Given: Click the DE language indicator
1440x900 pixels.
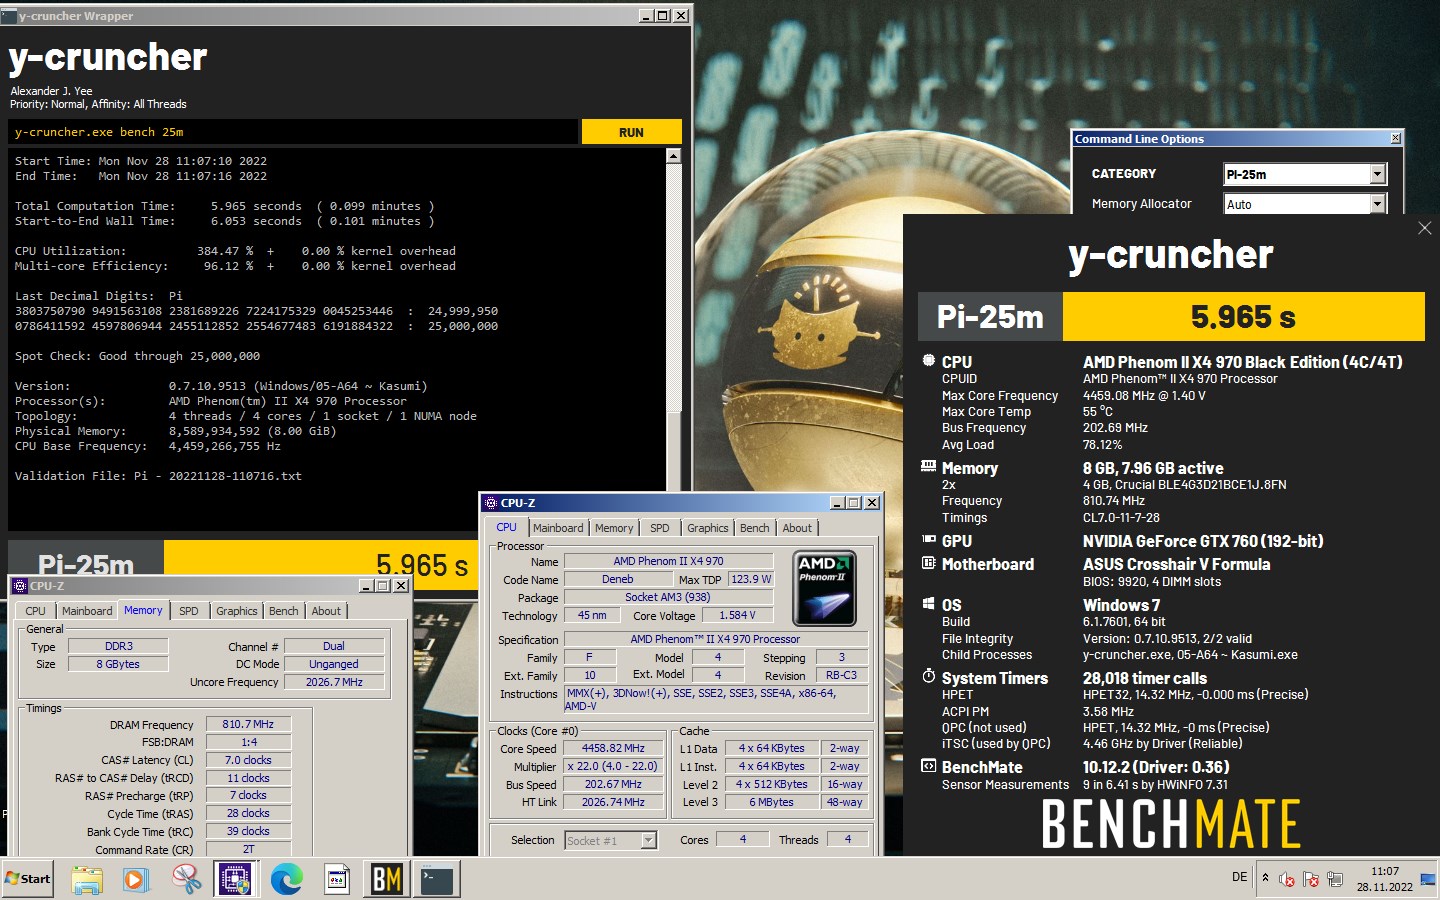Looking at the screenshot, I should 1239,877.
